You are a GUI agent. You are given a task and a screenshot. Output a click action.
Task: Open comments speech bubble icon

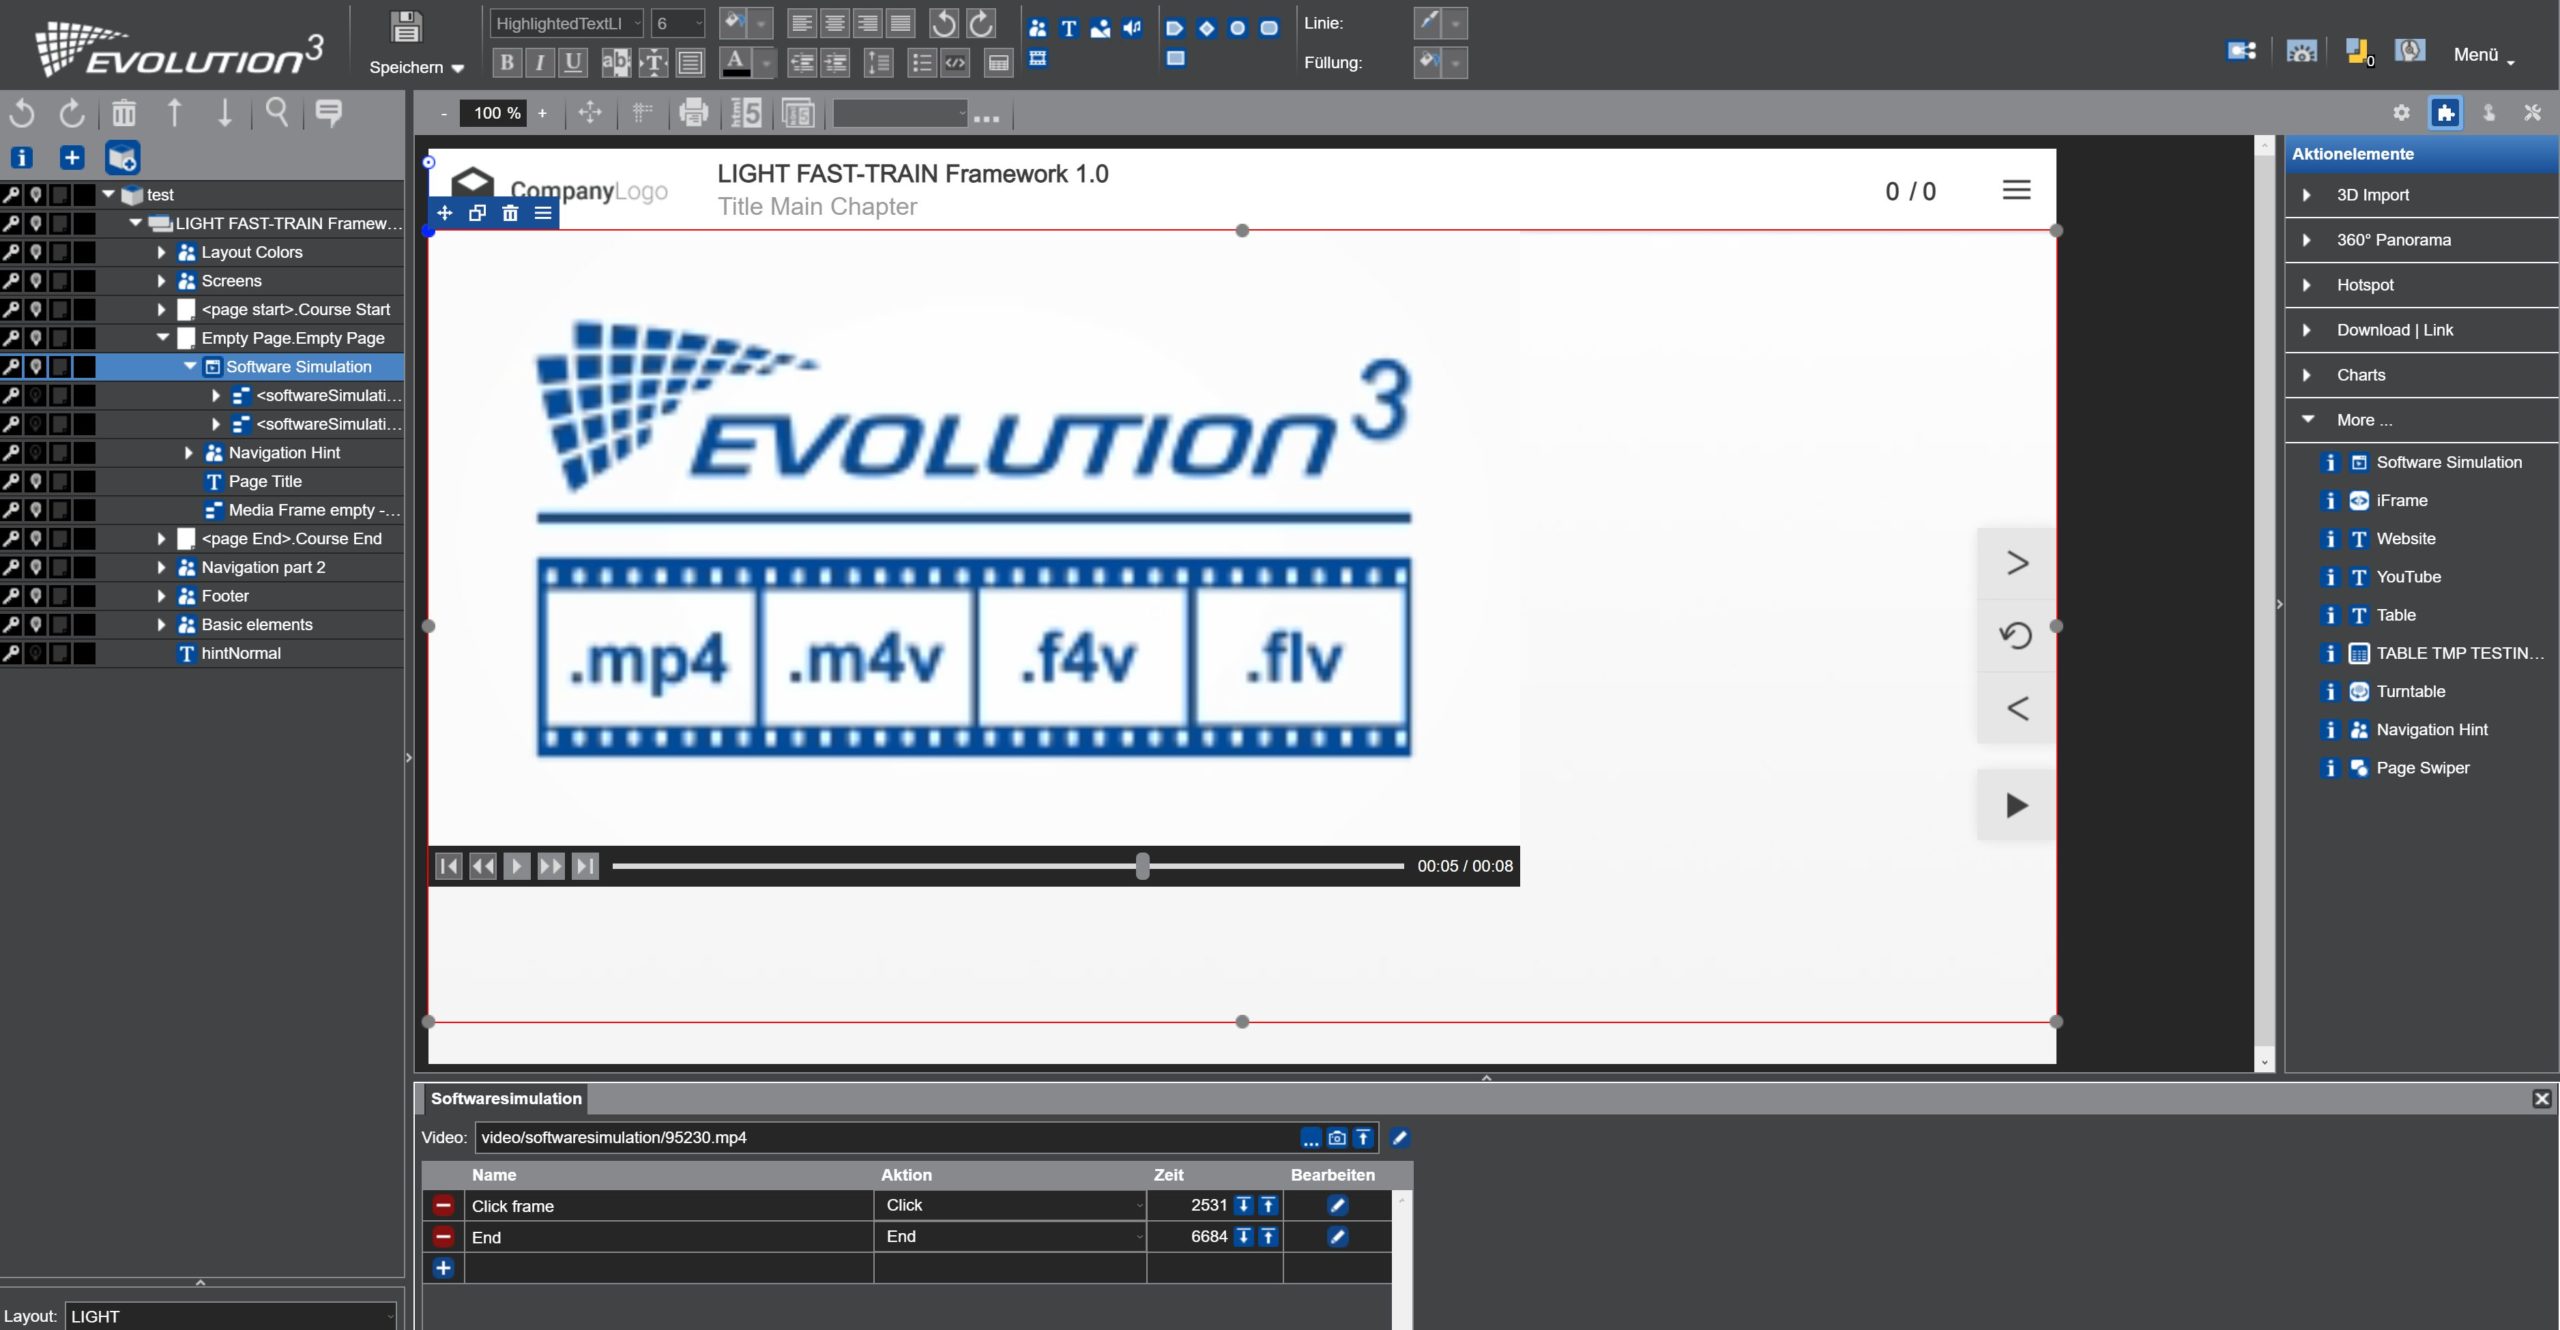[x=329, y=113]
